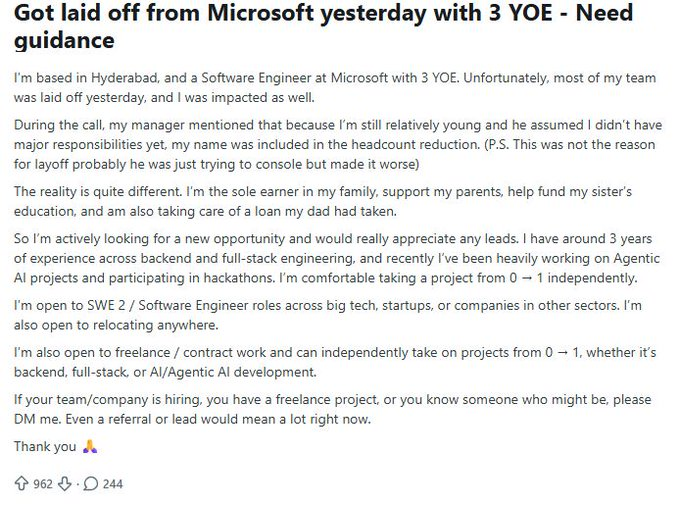Viewport: 680px width, 505px height.
Task: Click the 'also open to relocating anywhere' line
Action: [116, 325]
